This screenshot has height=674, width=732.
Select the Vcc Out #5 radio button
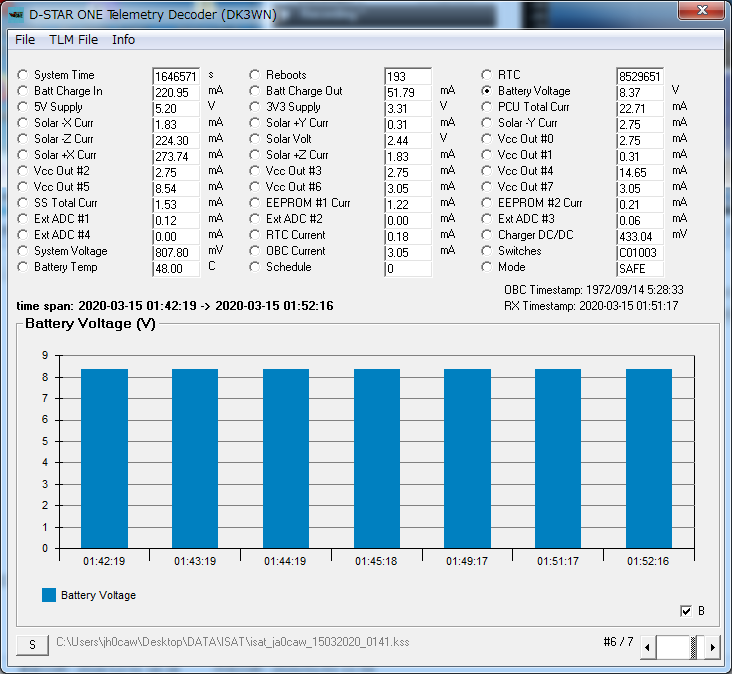(x=22, y=187)
